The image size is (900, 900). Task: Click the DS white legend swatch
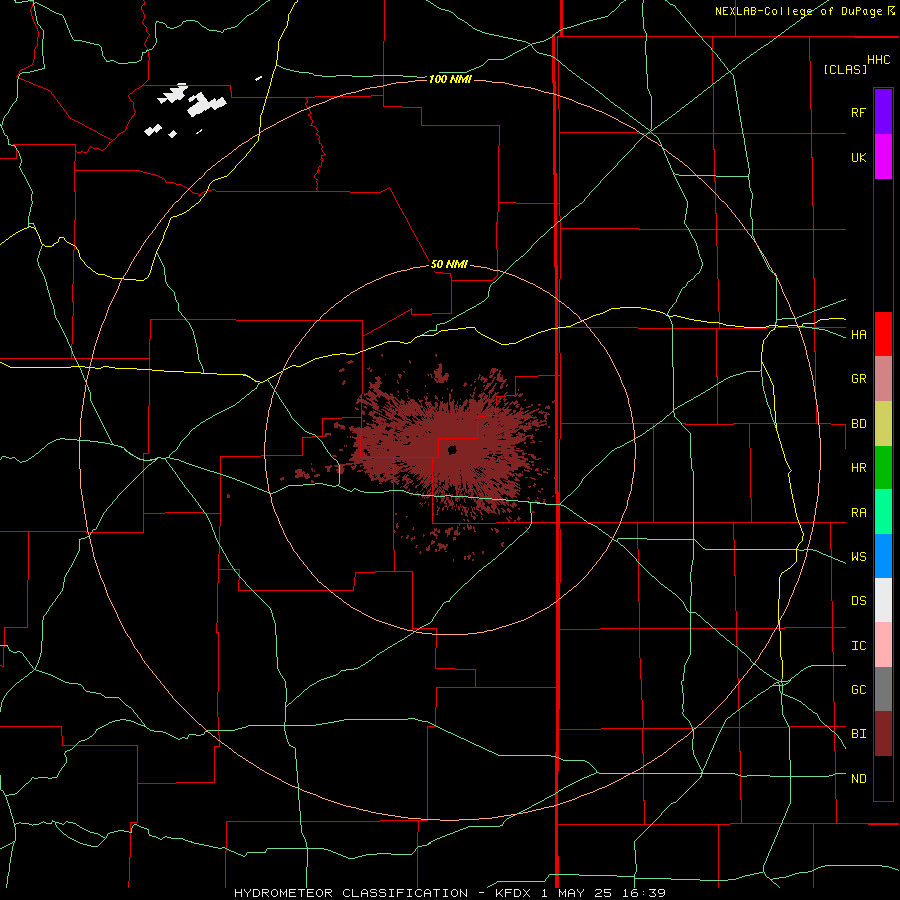883,600
